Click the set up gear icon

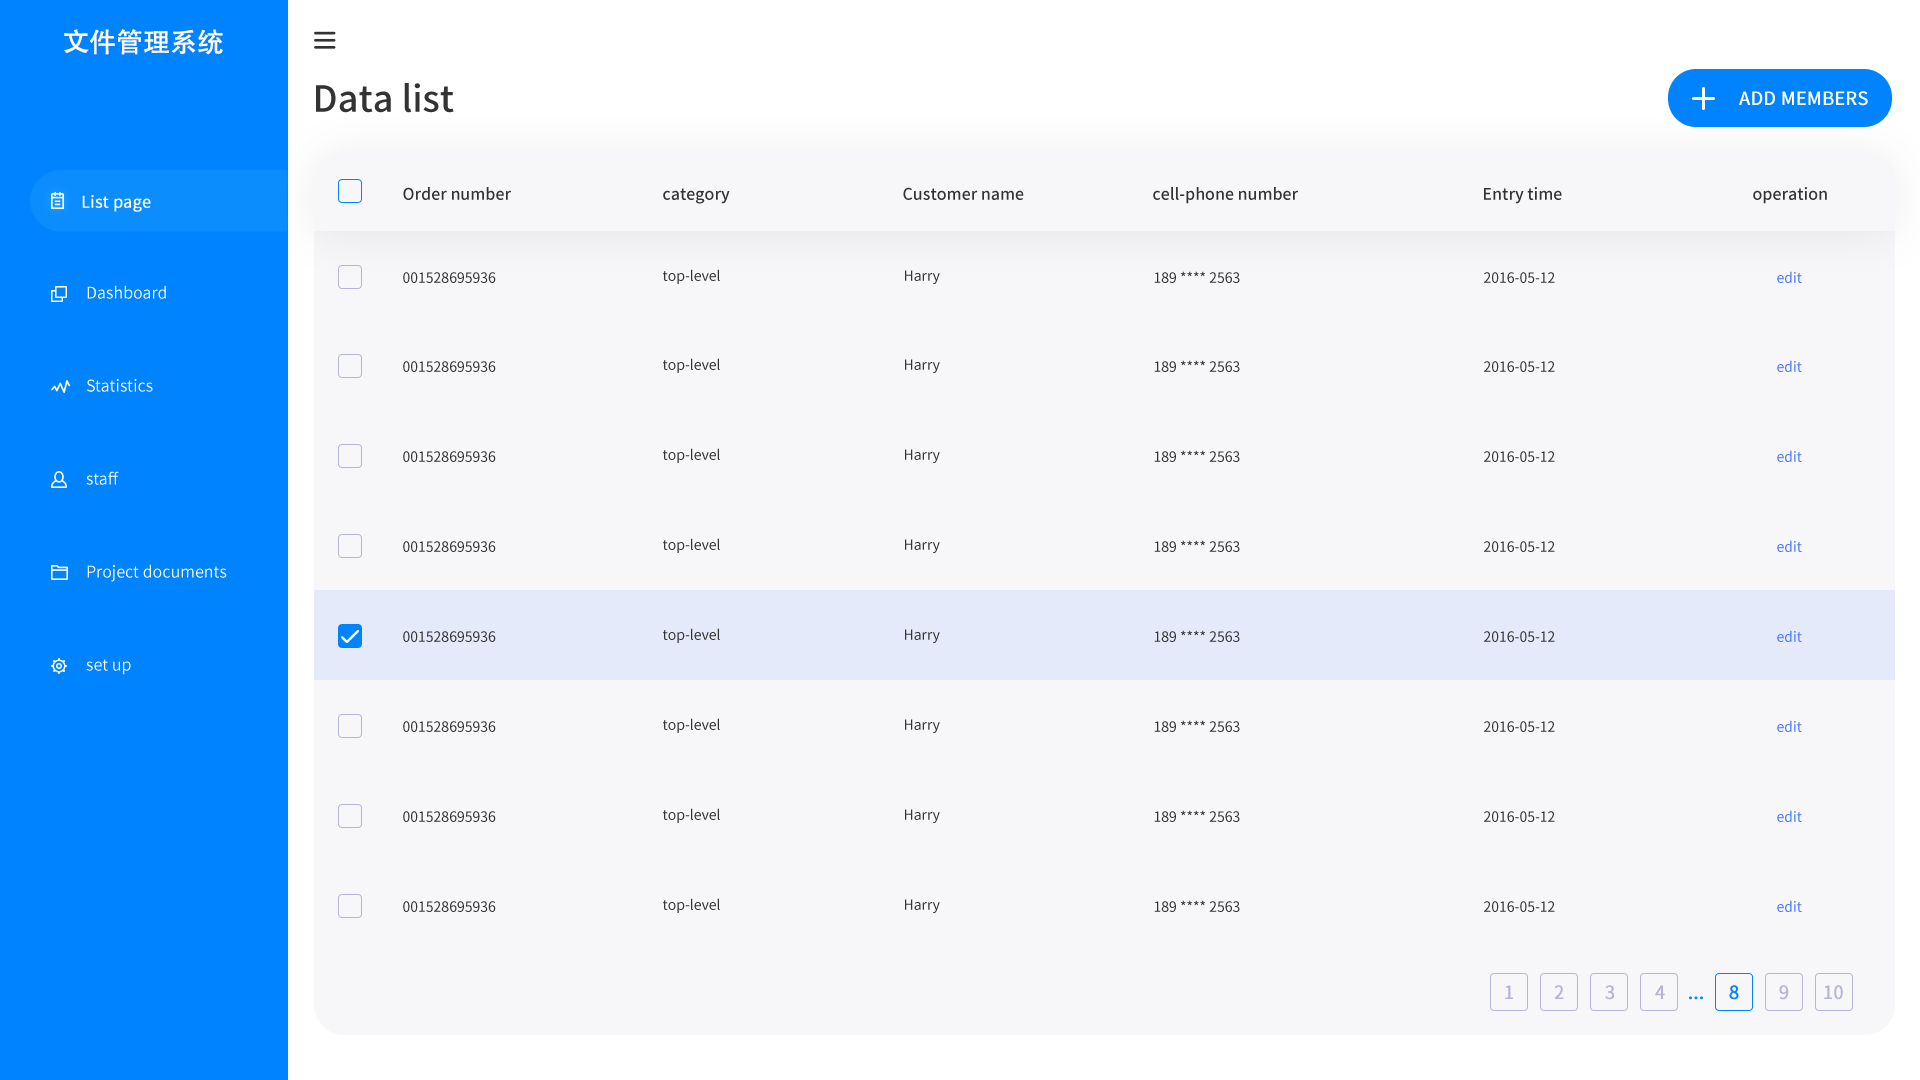point(59,665)
